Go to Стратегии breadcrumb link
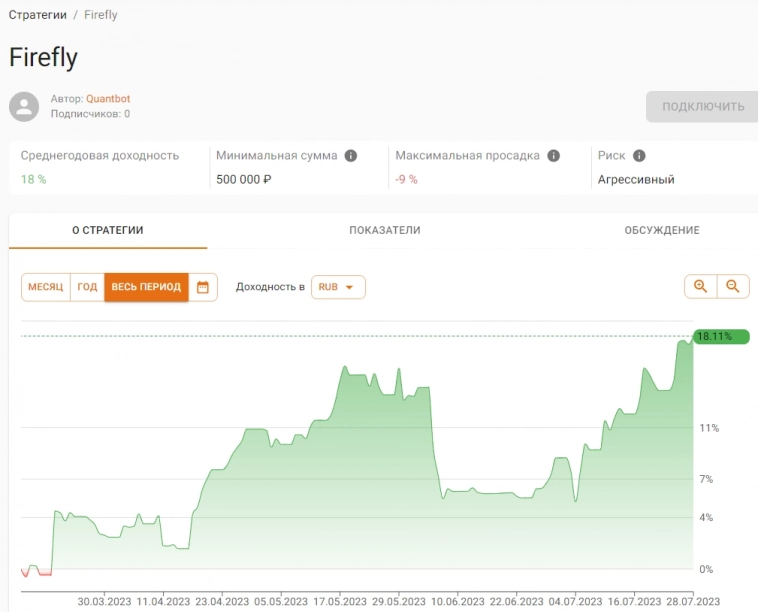Image resolution: width=758 pixels, height=612 pixels. tap(38, 15)
